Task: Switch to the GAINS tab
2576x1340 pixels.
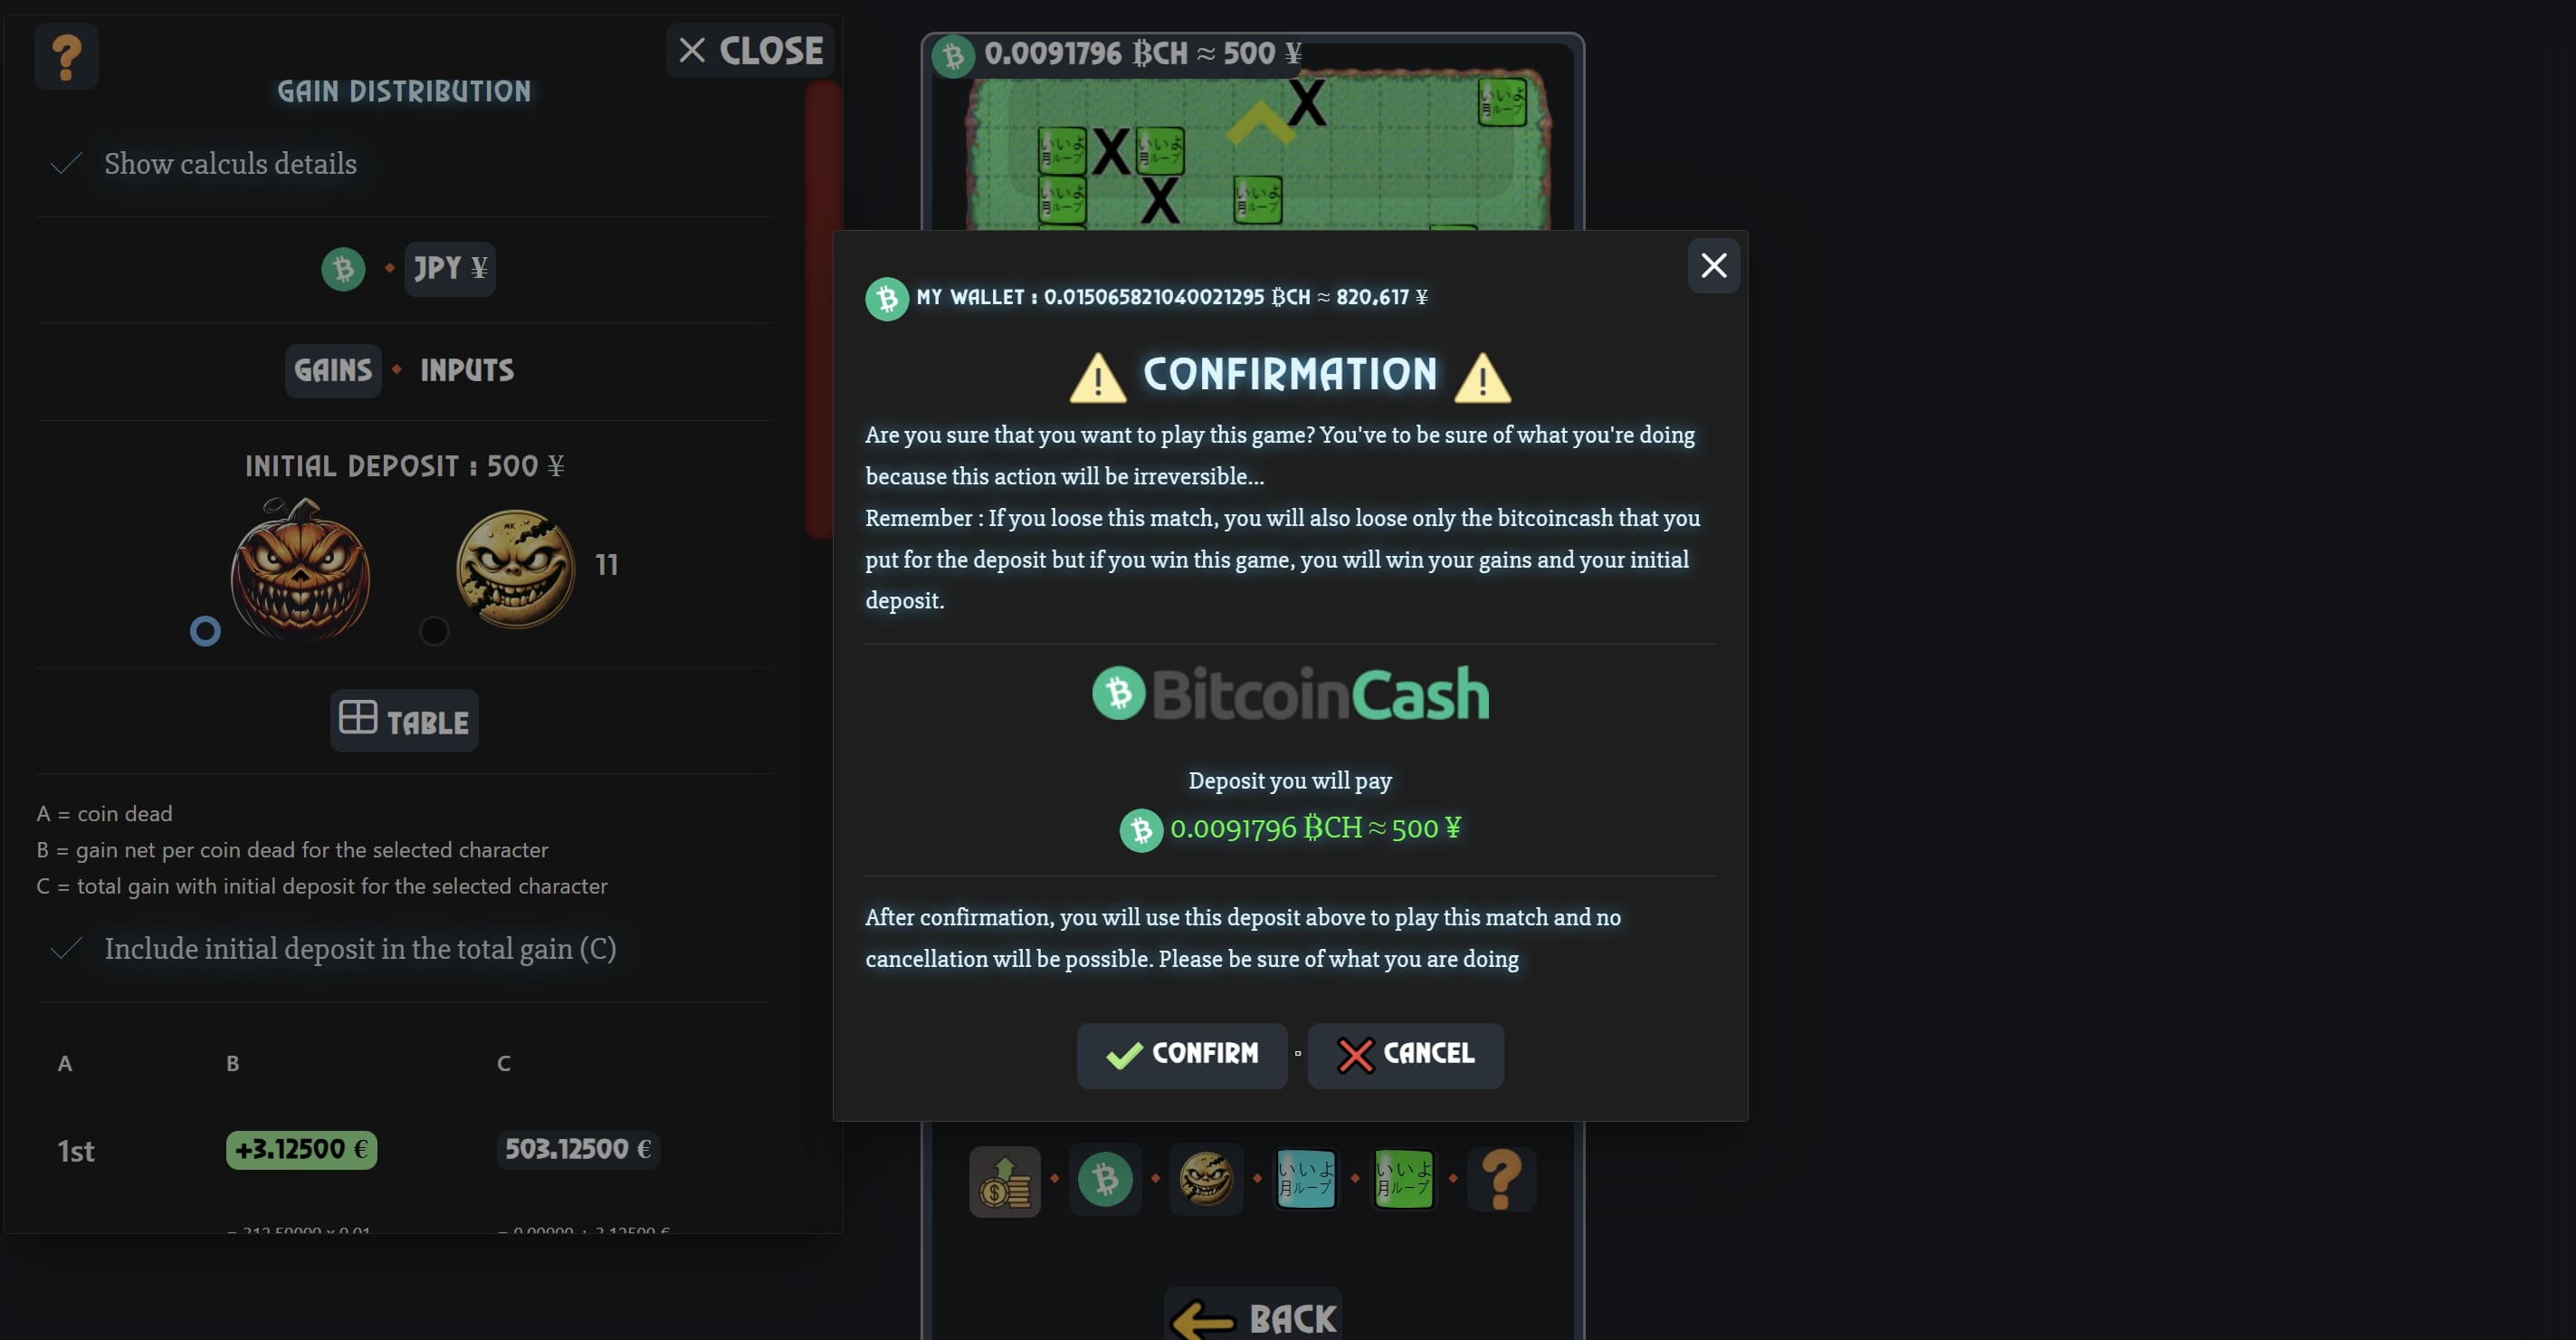Action: pyautogui.click(x=333, y=371)
